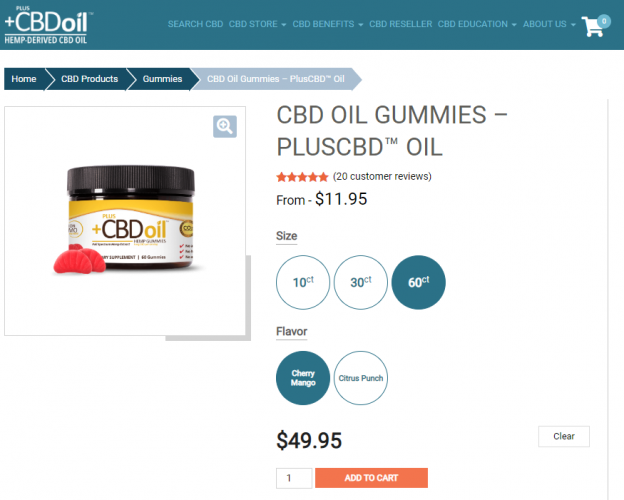
Task: Select the 60ct size option
Action: [x=418, y=282]
